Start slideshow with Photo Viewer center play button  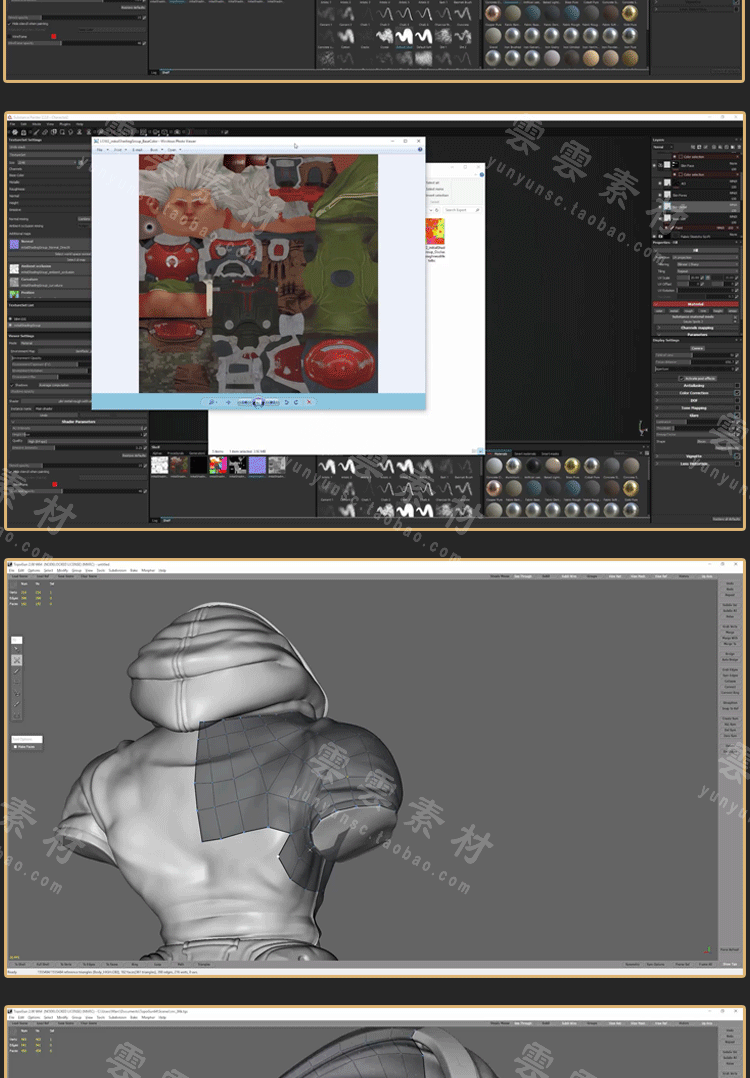coord(258,402)
